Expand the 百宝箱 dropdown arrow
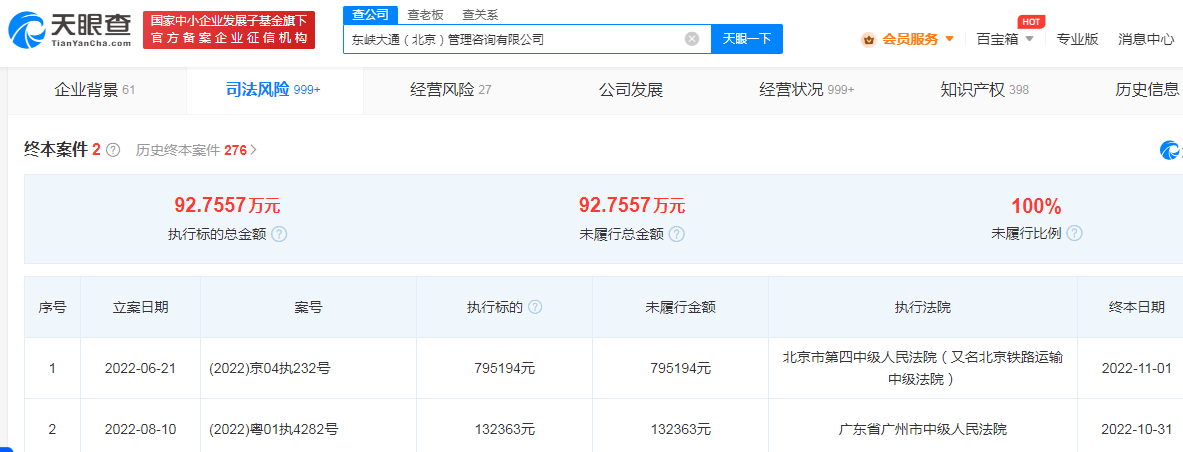This screenshot has width=1183, height=452. click(x=1029, y=39)
